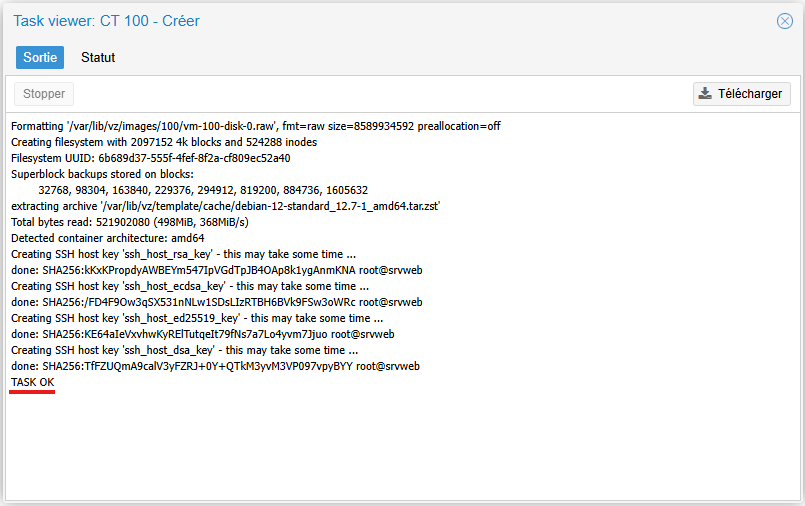Click 'Detected container architecture: amd64' line
Viewport: 805px width, 506px height.
click(x=107, y=238)
